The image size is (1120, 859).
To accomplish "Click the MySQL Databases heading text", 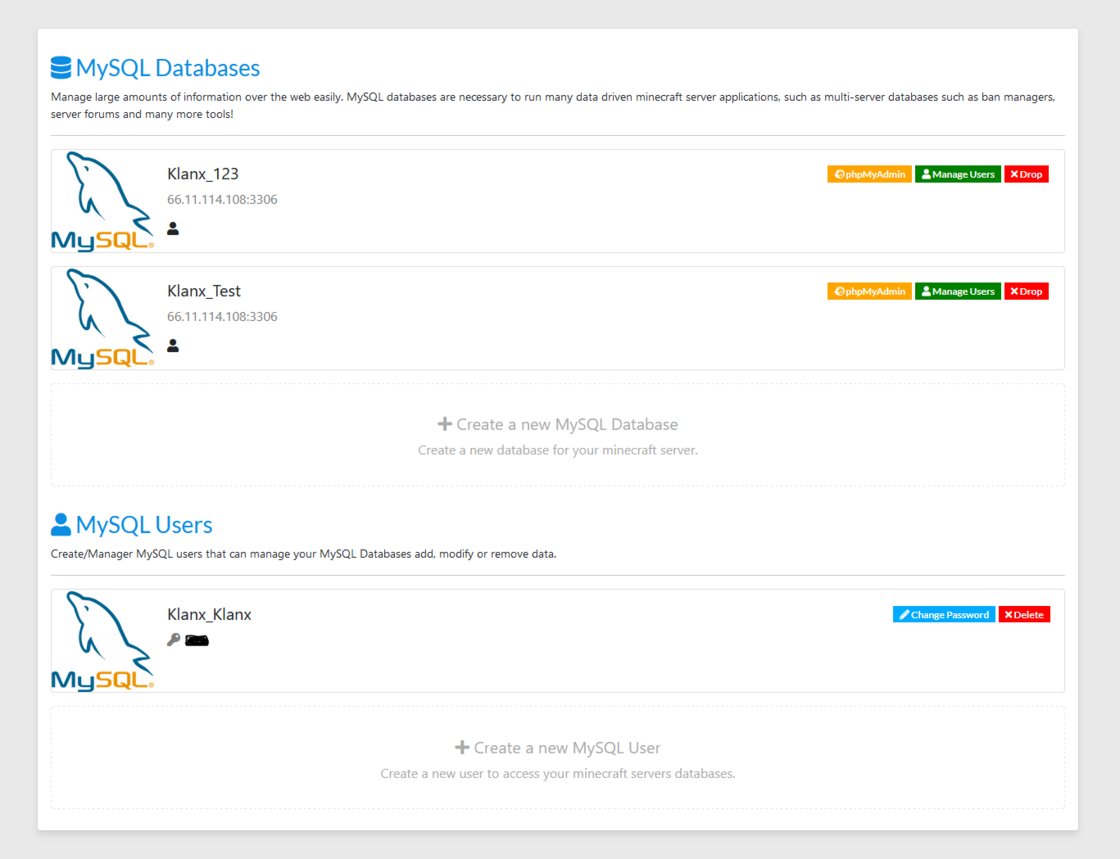I will (x=168, y=68).
